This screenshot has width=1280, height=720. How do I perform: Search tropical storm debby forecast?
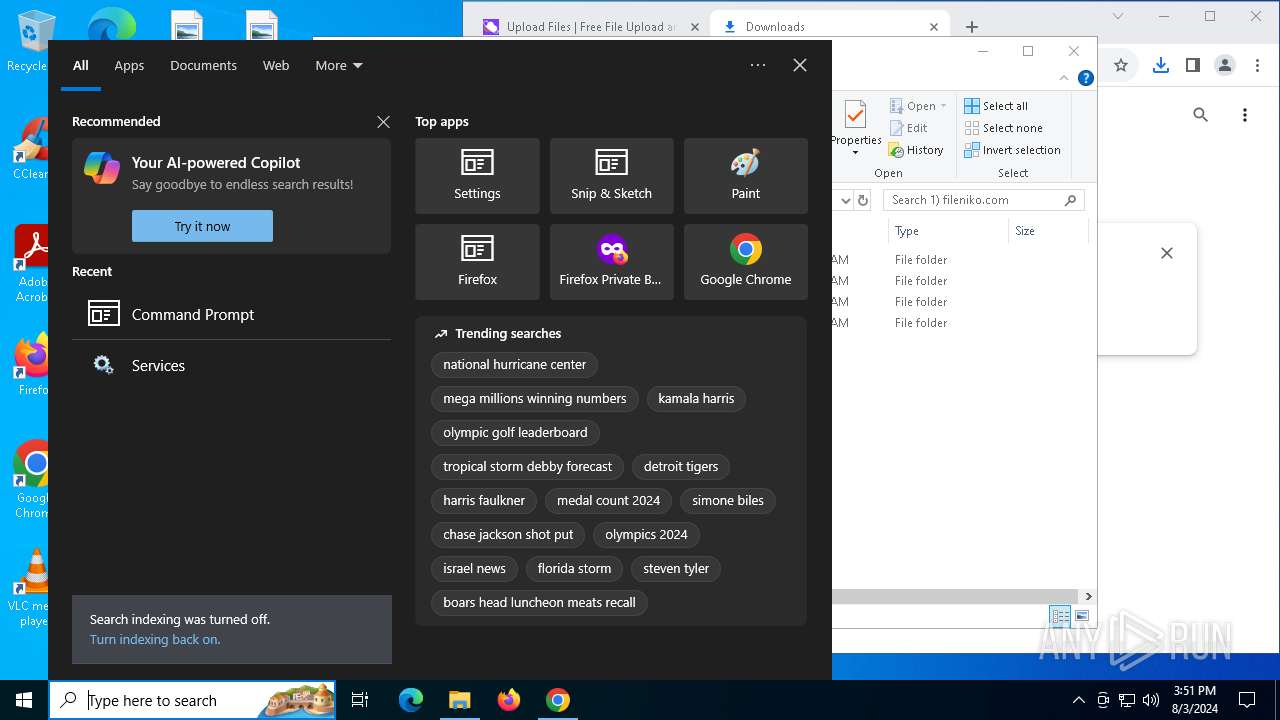[528, 467]
